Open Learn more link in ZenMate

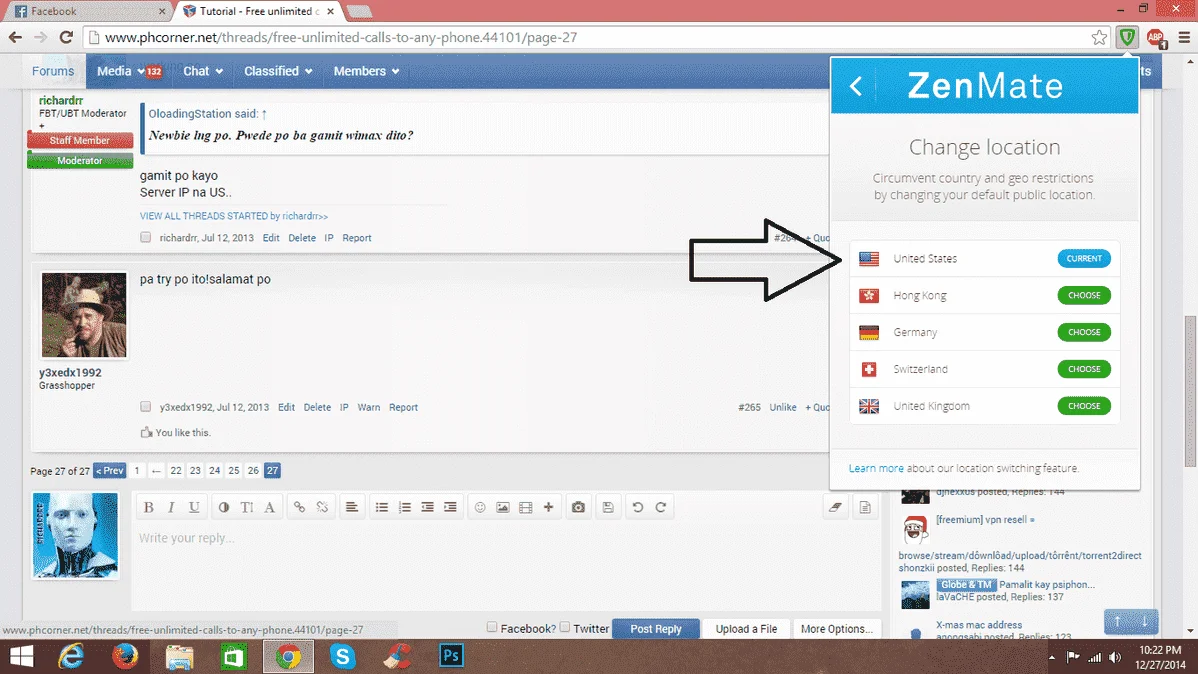click(x=876, y=468)
